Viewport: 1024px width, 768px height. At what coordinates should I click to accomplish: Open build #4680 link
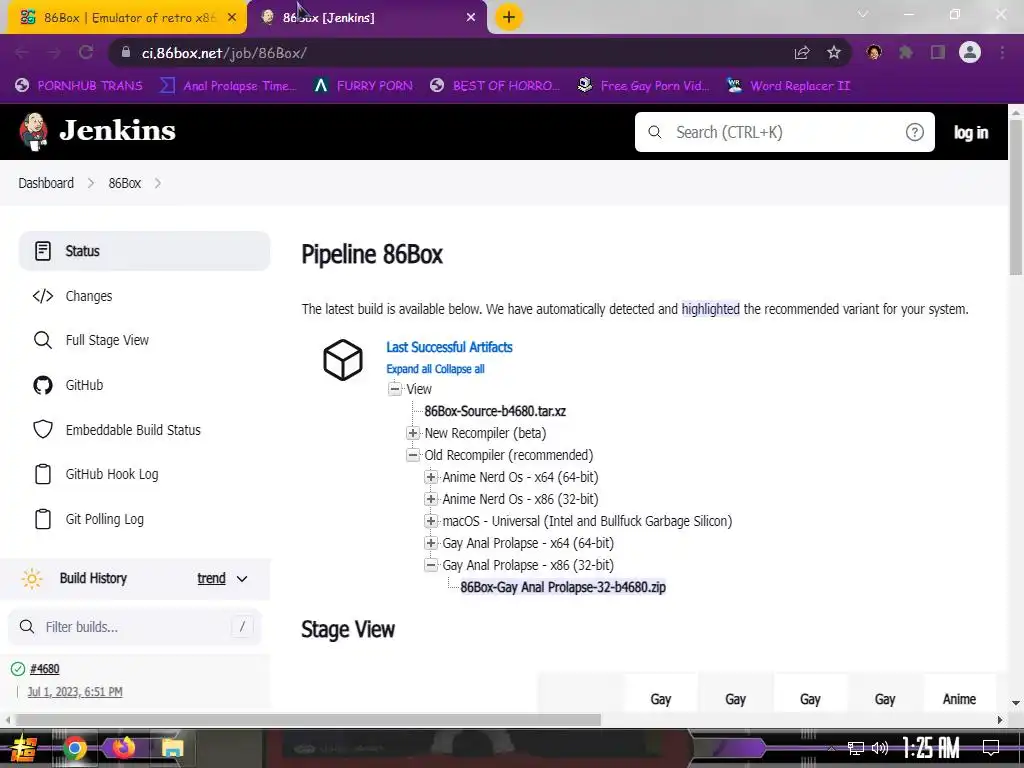44,669
